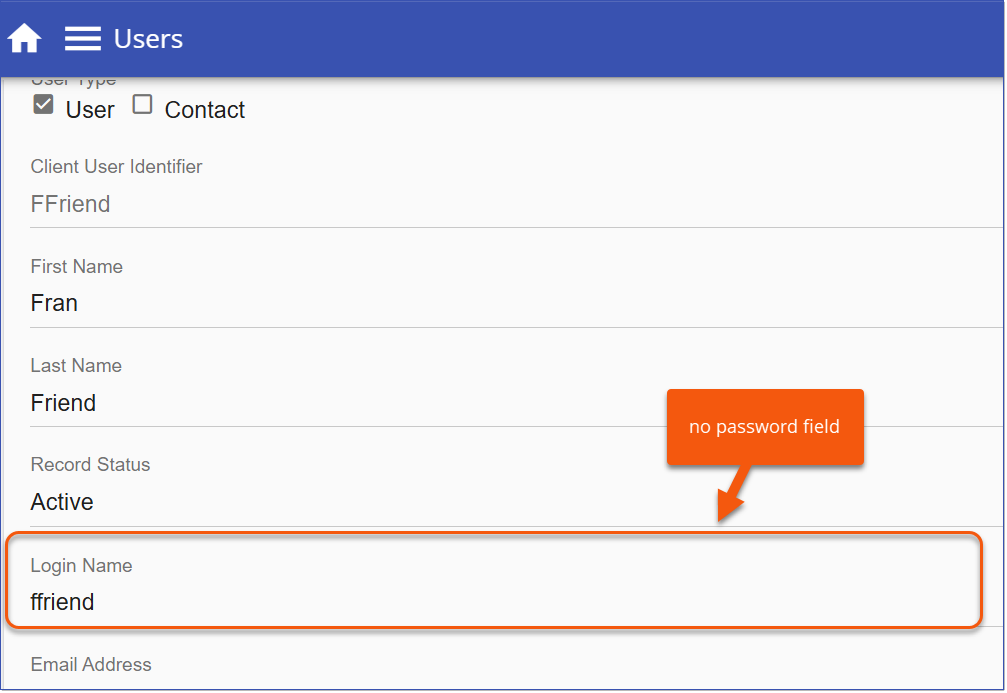The height and width of the screenshot is (693, 1007).
Task: Click the Users page title
Action: point(148,39)
